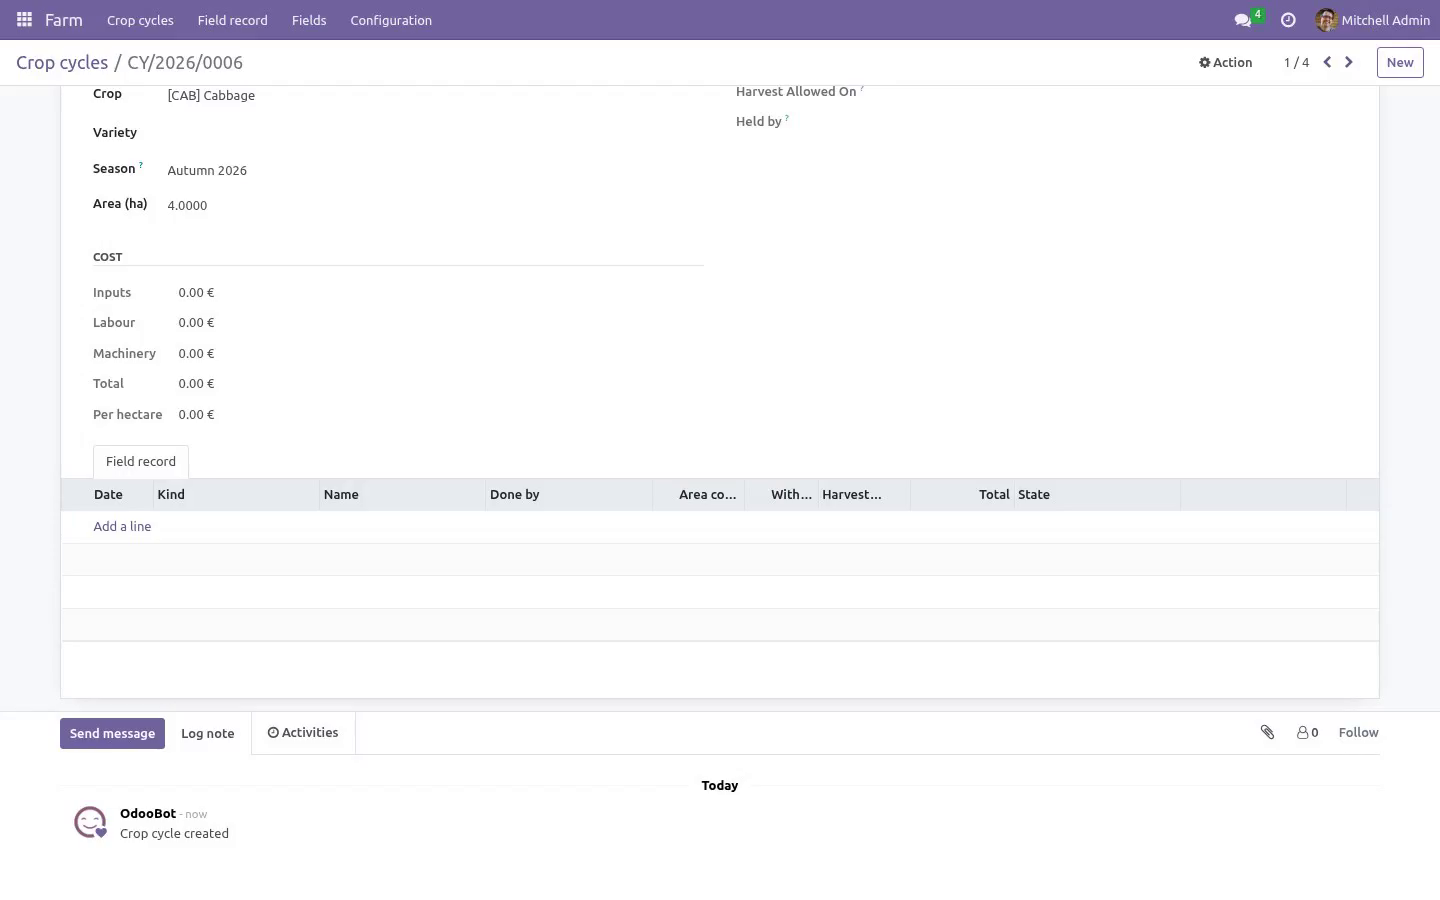Open the activities clock in the top bar
Image resolution: width=1440 pixels, height=900 pixels.
1288,20
